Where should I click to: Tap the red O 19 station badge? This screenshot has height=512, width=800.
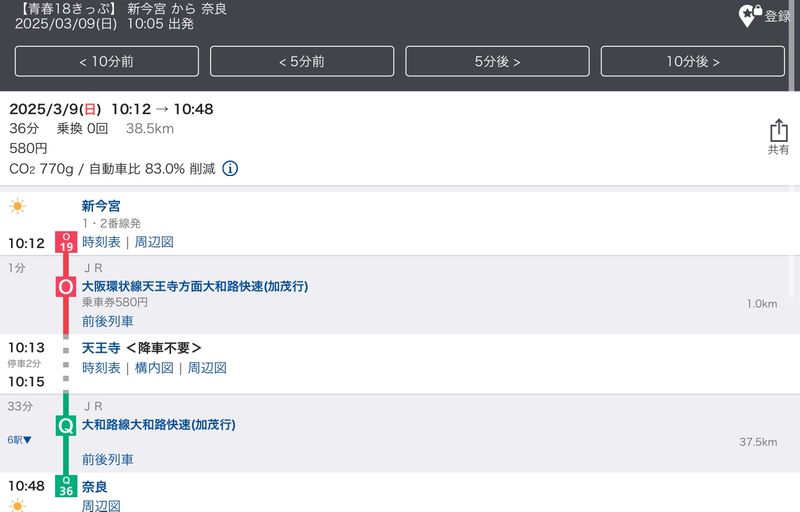pos(66,242)
